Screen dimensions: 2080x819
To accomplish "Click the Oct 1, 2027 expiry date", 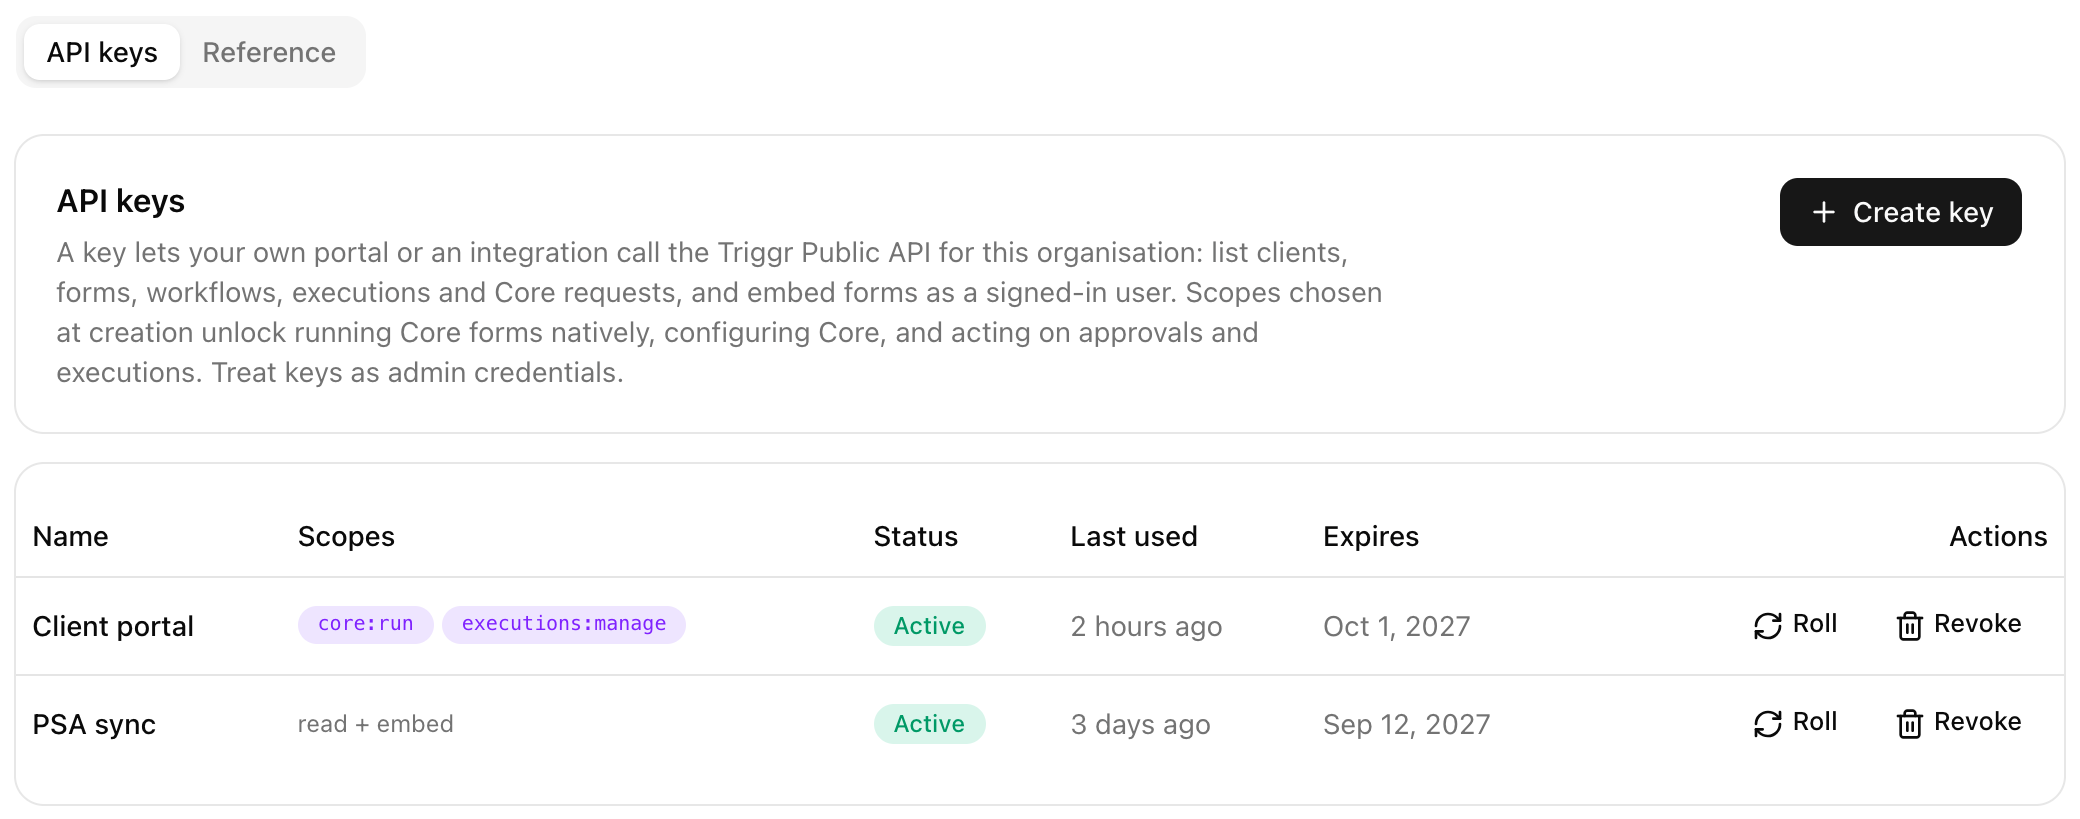I will [x=1396, y=626].
